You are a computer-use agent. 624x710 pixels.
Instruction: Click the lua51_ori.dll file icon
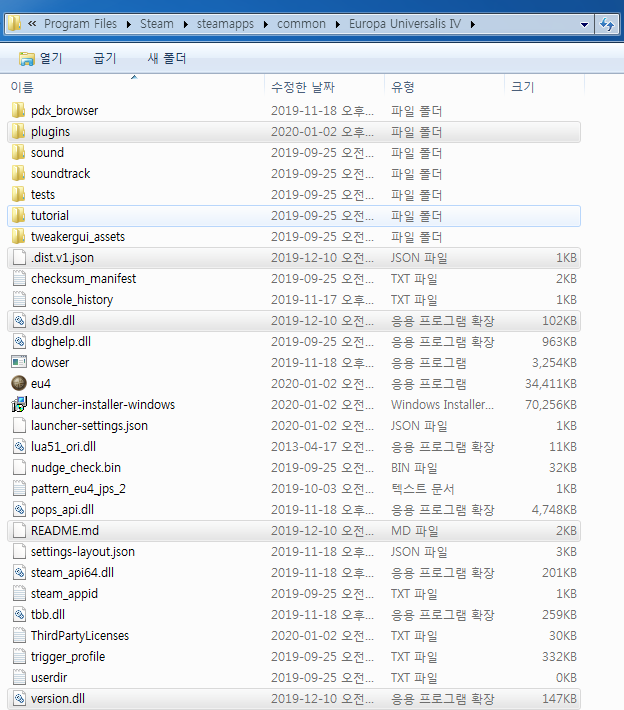pyautogui.click(x=19, y=446)
